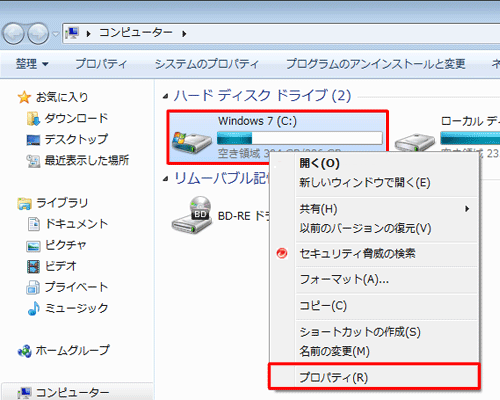This screenshot has height=400, width=500.
Task: Collapse the ハード ディスク ドライブ group
Action: (x=166, y=97)
